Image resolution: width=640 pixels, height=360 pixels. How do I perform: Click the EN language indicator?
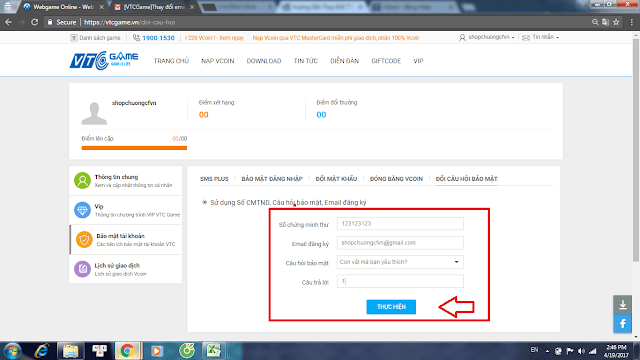[534, 350]
